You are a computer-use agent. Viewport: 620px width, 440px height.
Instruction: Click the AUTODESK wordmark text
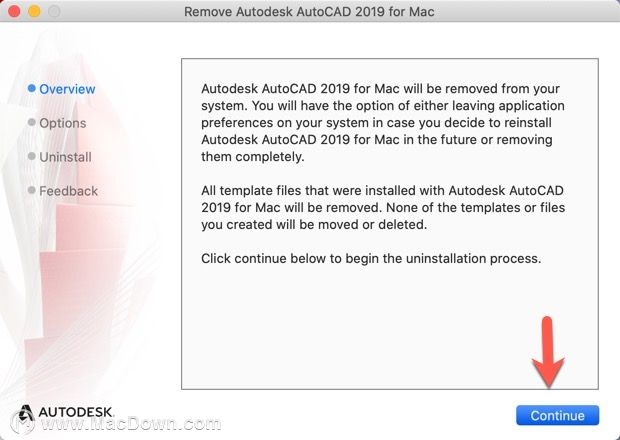tap(75, 412)
